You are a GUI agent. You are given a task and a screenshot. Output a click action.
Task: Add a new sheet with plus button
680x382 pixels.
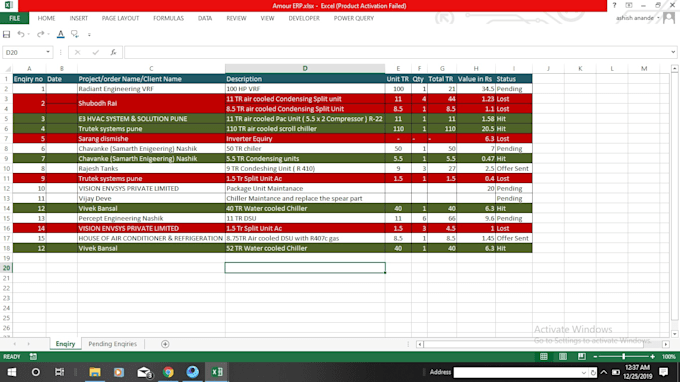pyautogui.click(x=165, y=344)
